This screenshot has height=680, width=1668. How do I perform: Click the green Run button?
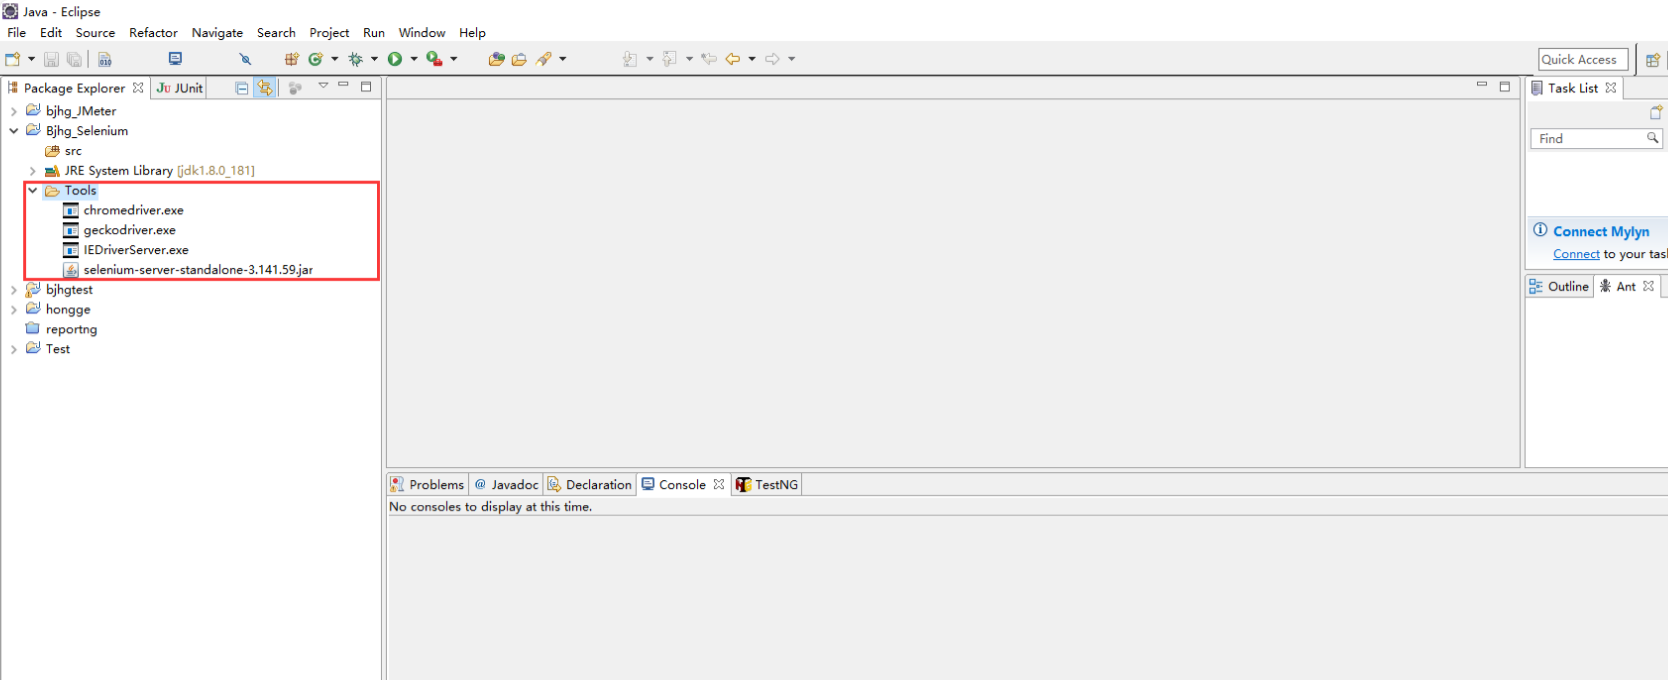[x=395, y=59]
